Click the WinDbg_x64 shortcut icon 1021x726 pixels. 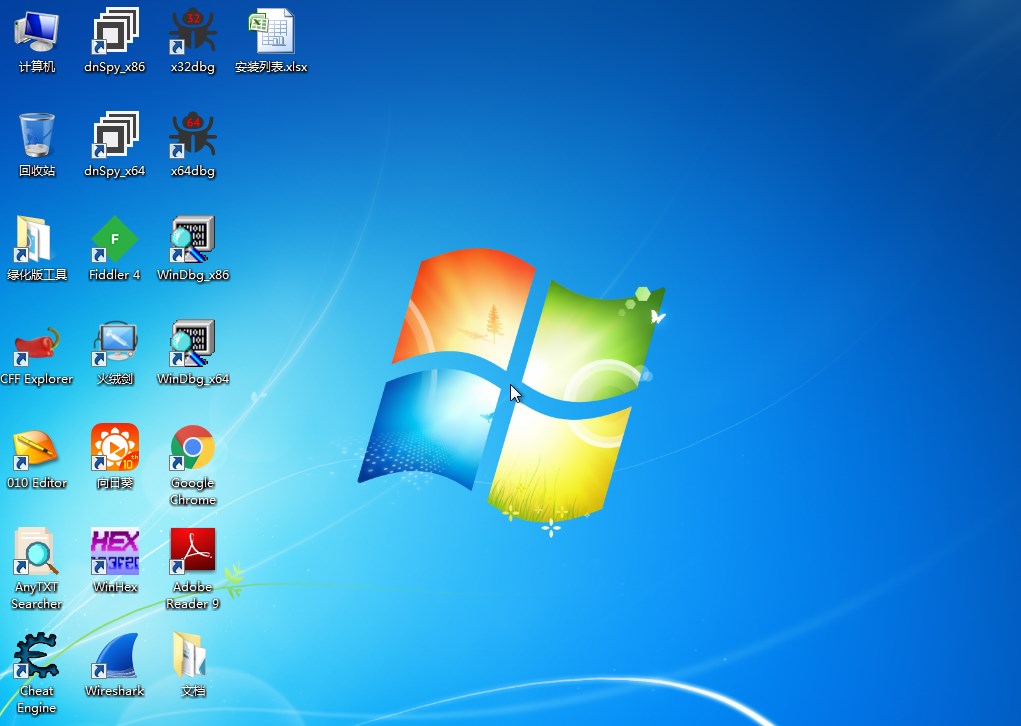point(193,344)
